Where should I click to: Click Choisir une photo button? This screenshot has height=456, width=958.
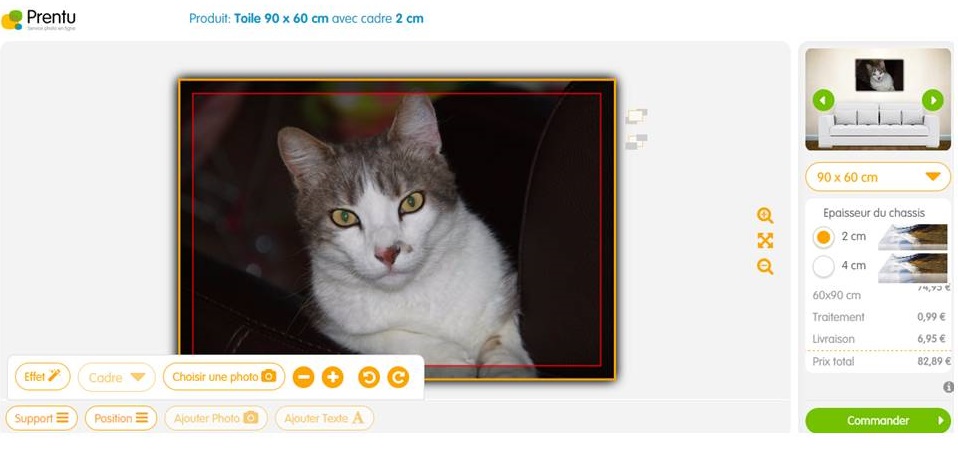[224, 377]
